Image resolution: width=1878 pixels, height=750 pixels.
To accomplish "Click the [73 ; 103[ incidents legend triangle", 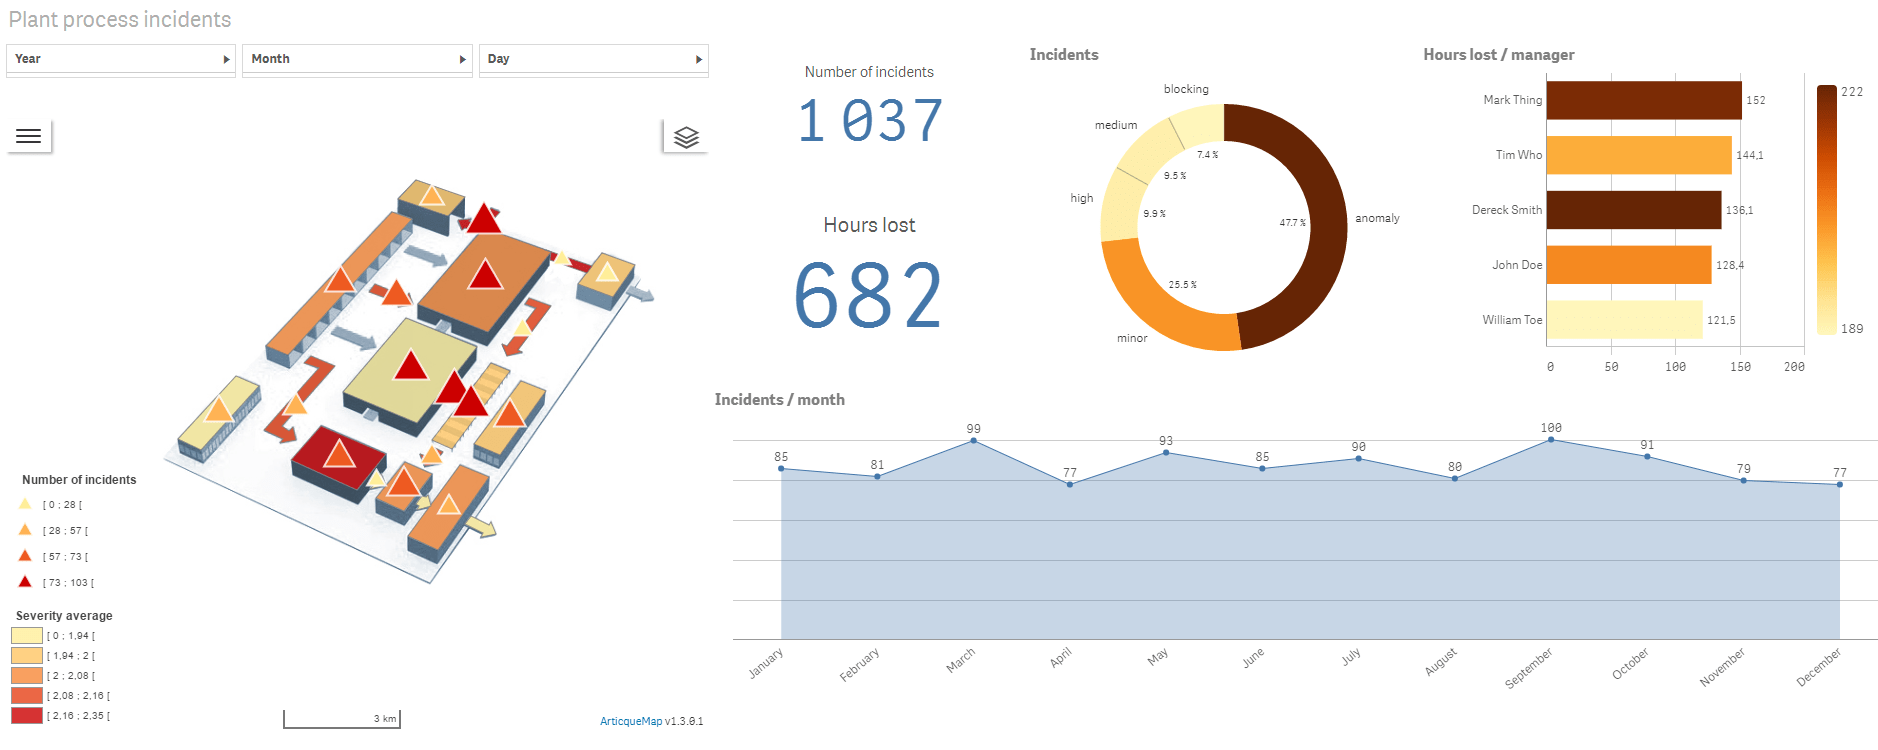I will [x=25, y=582].
